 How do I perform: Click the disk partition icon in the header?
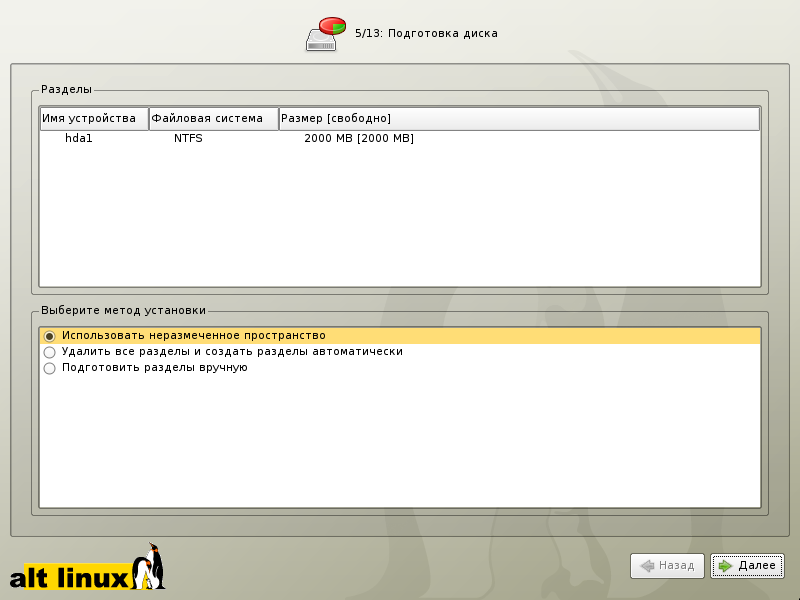(325, 33)
